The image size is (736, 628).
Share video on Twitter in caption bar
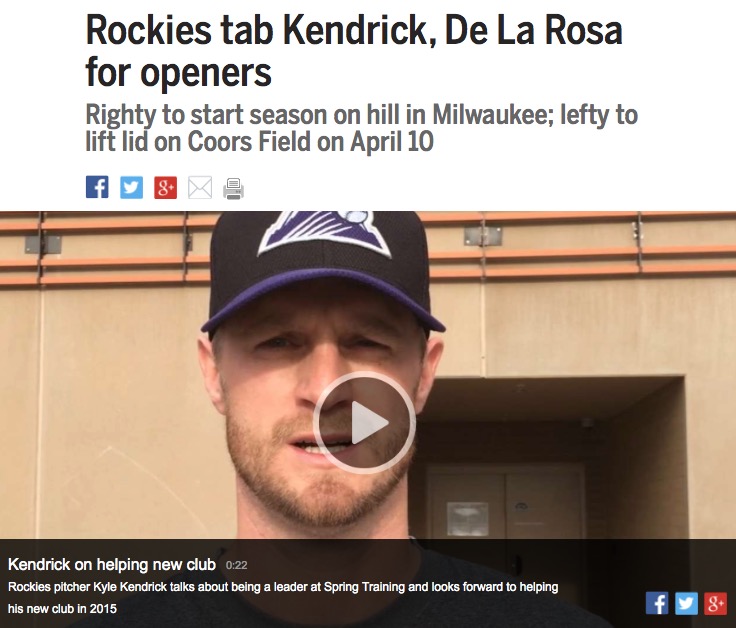click(x=686, y=603)
